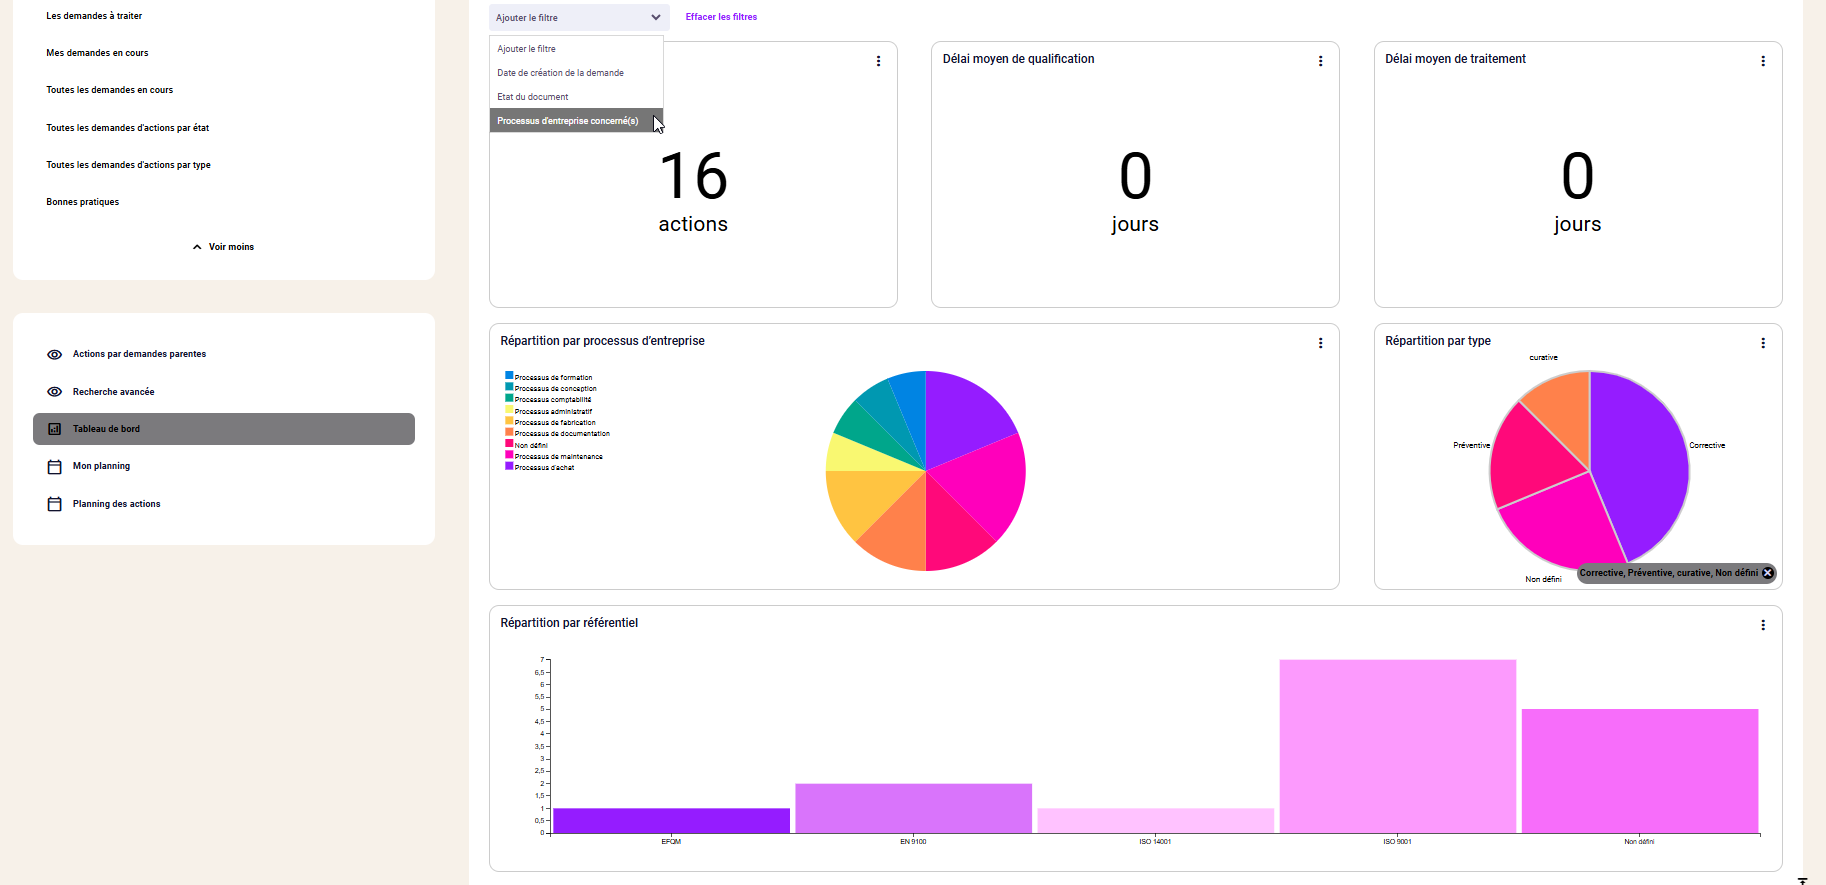
Task: Click the eye icon beside Recherche avancée
Action: click(x=55, y=392)
